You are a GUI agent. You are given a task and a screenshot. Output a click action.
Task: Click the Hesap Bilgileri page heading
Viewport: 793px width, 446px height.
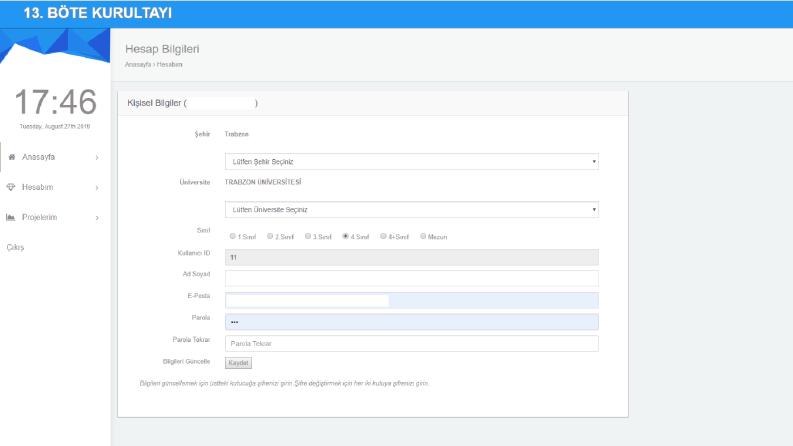coord(162,49)
